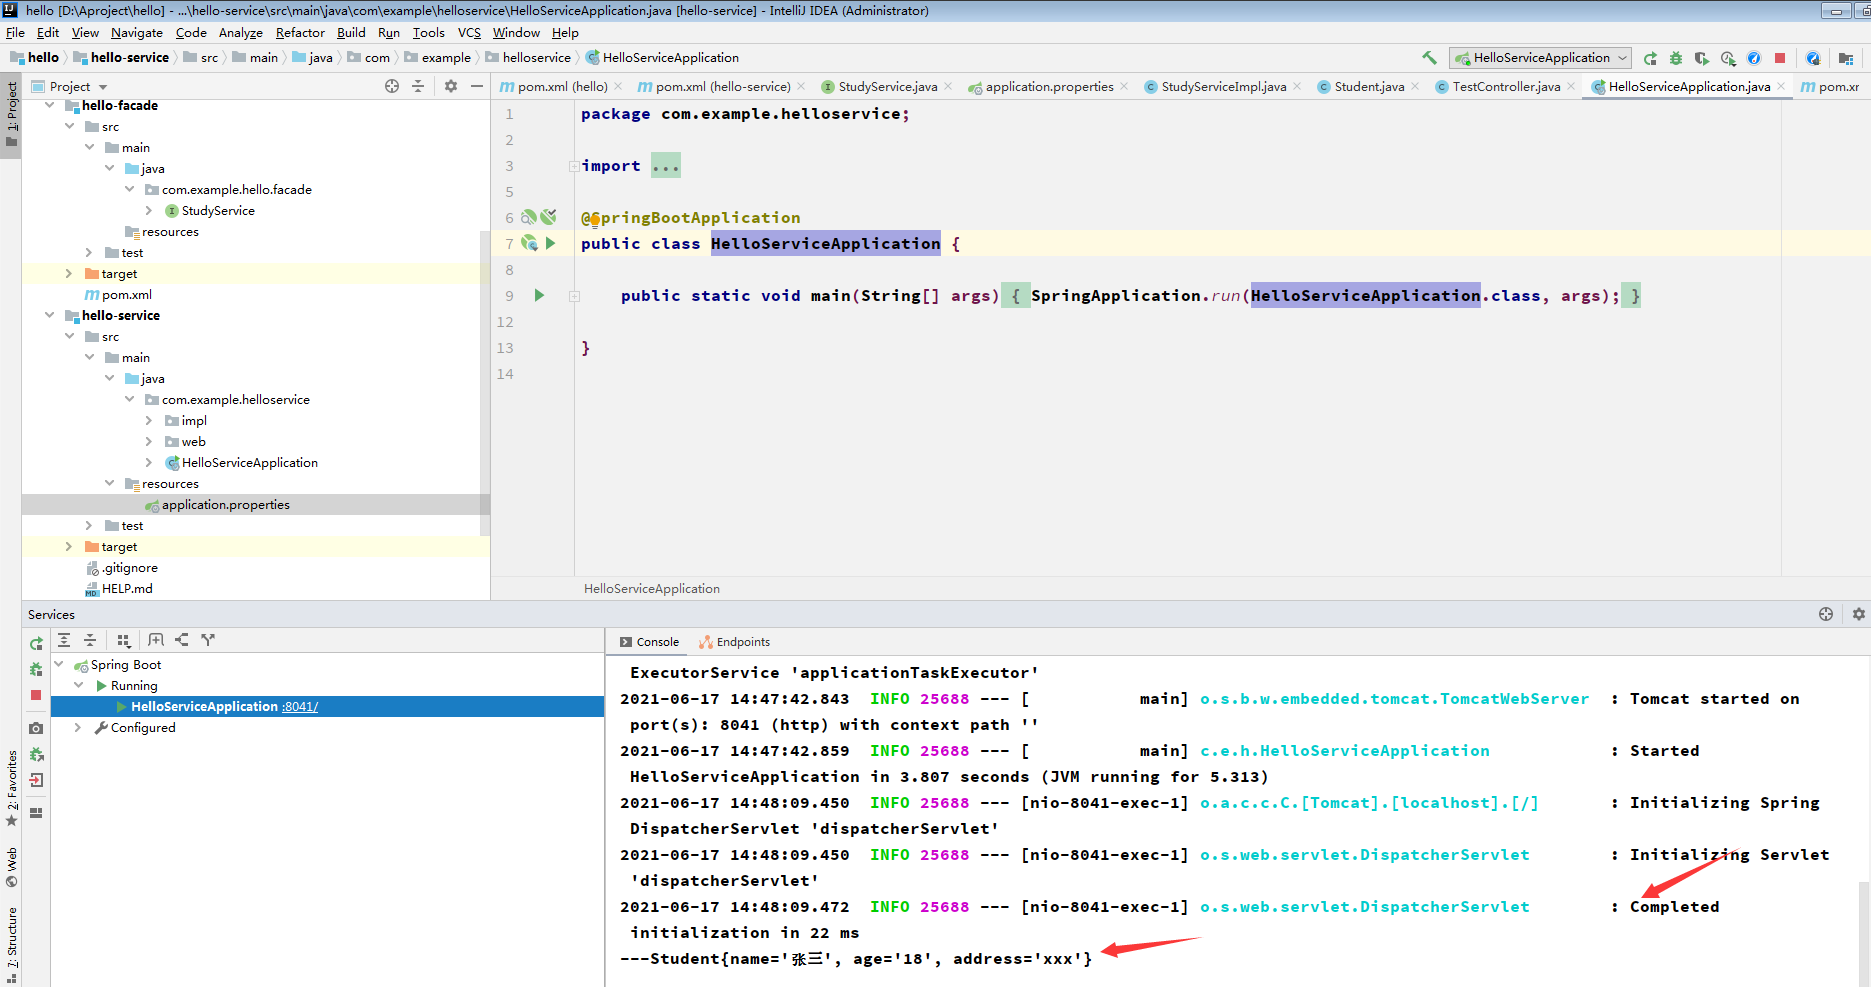
Task: Click the Run with Profiler clock icon
Action: (x=1728, y=58)
